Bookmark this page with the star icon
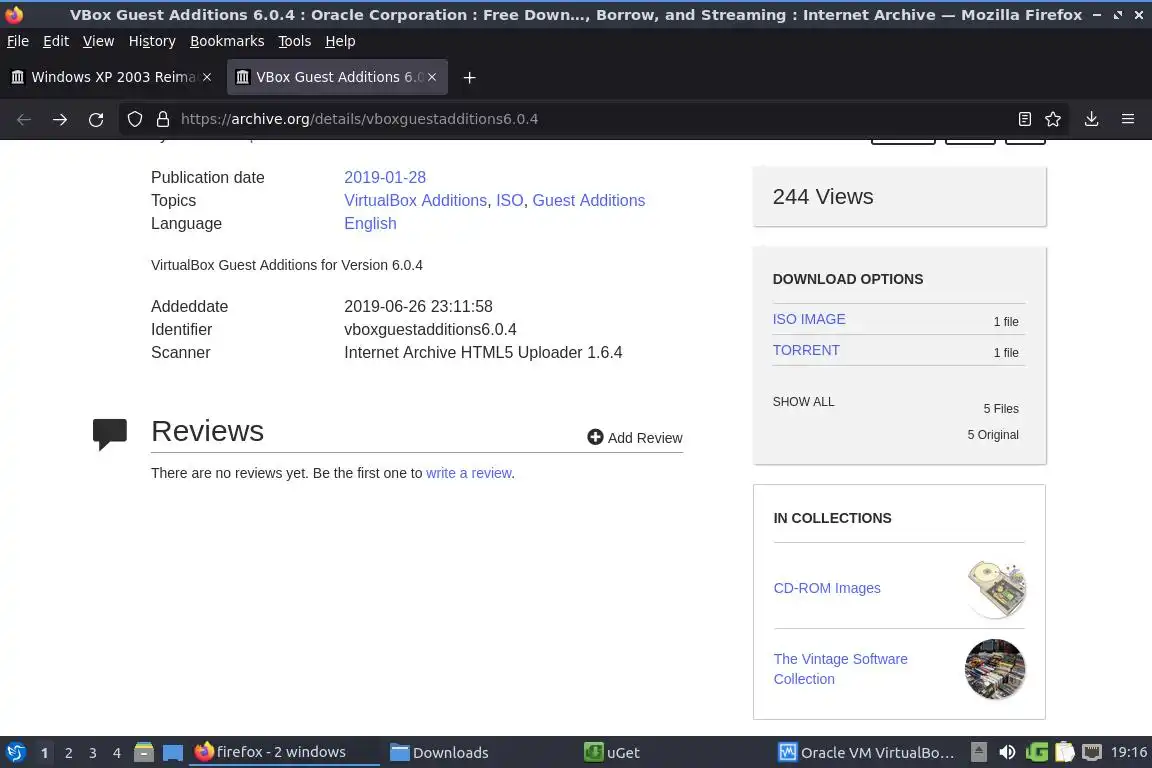1152x768 pixels. pos(1053,119)
